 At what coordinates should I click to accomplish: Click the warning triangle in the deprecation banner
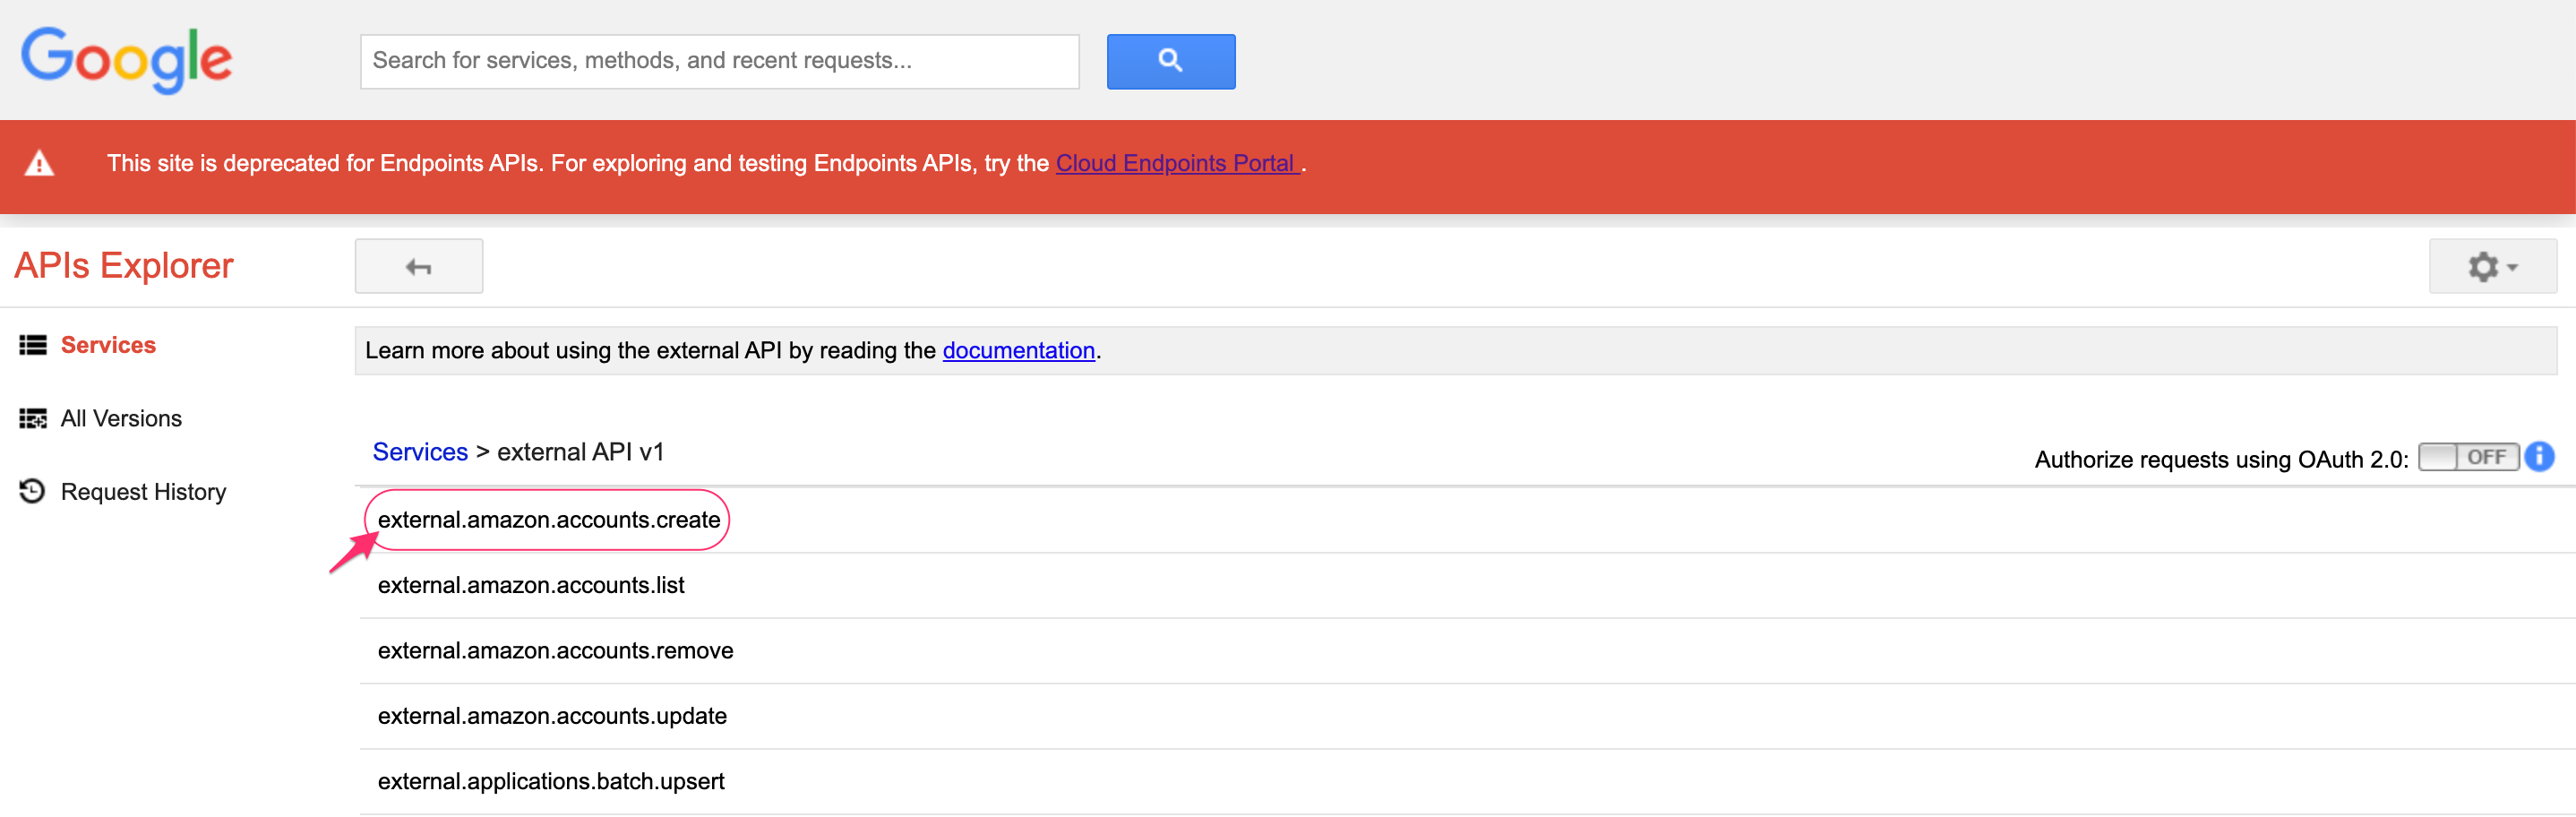40,163
